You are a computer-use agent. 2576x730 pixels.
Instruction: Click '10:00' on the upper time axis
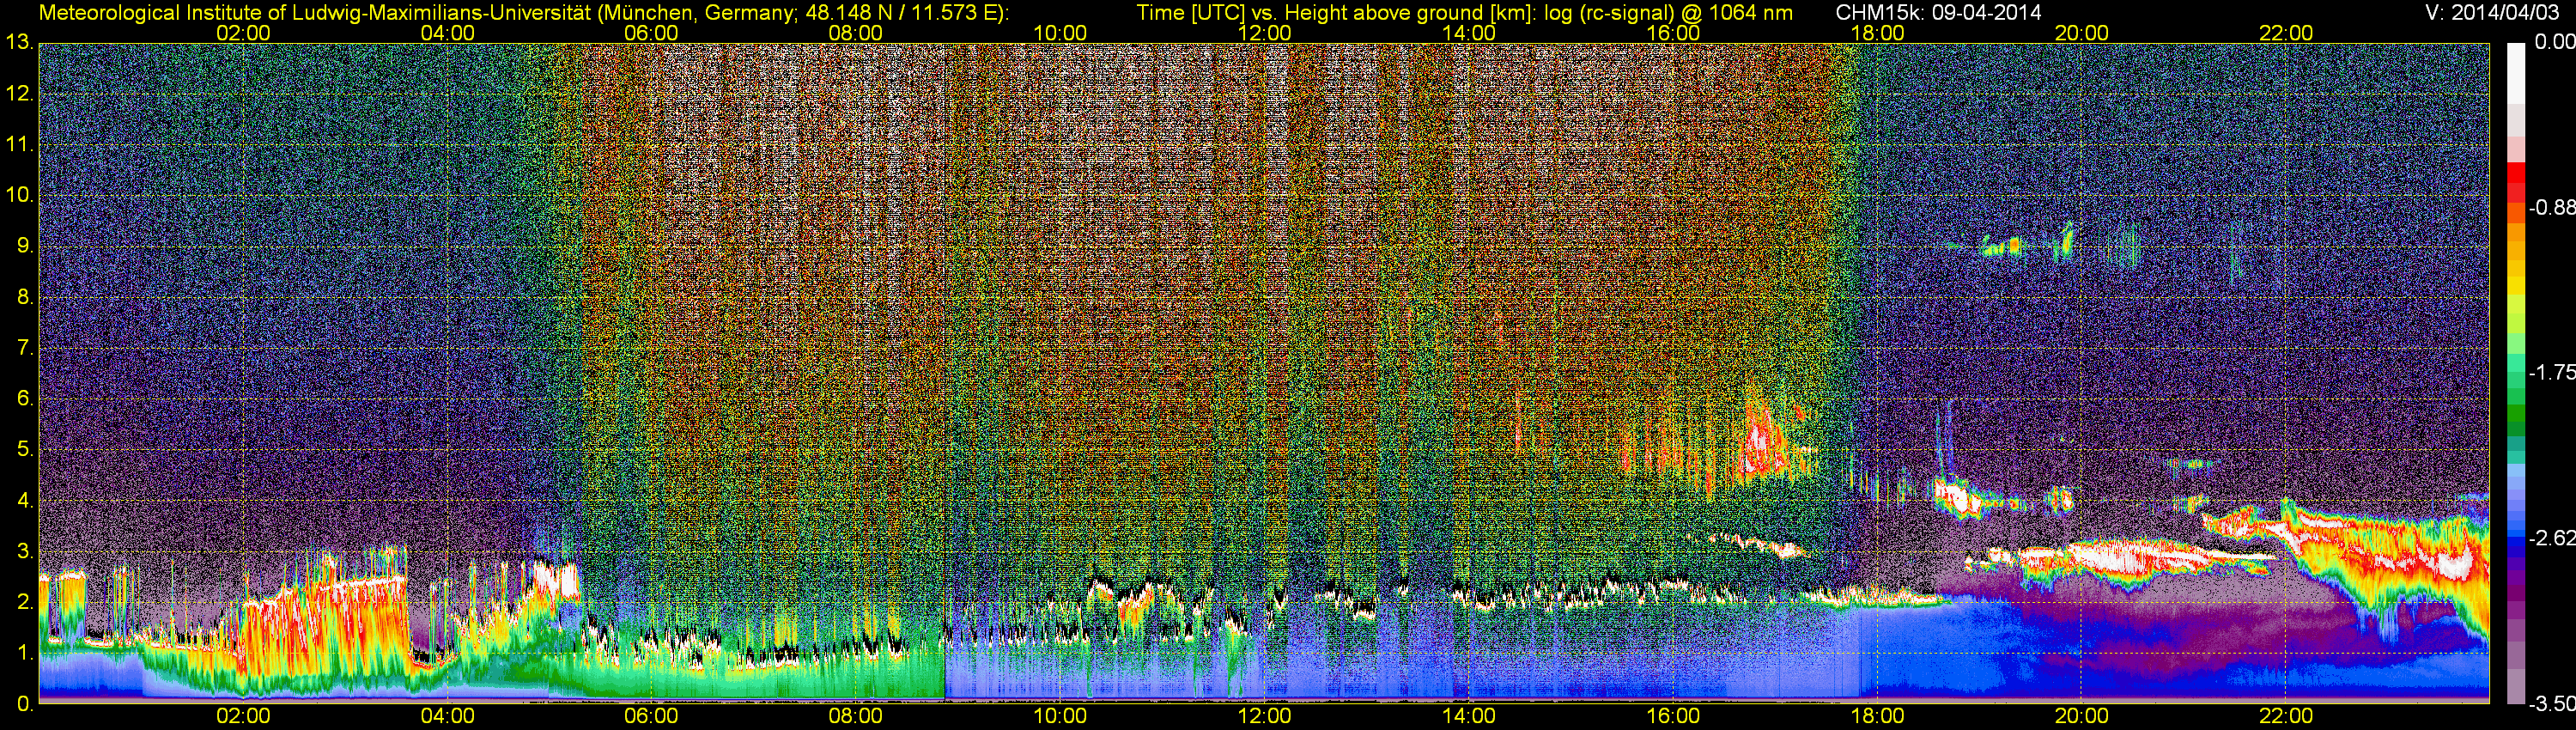coord(1060,33)
